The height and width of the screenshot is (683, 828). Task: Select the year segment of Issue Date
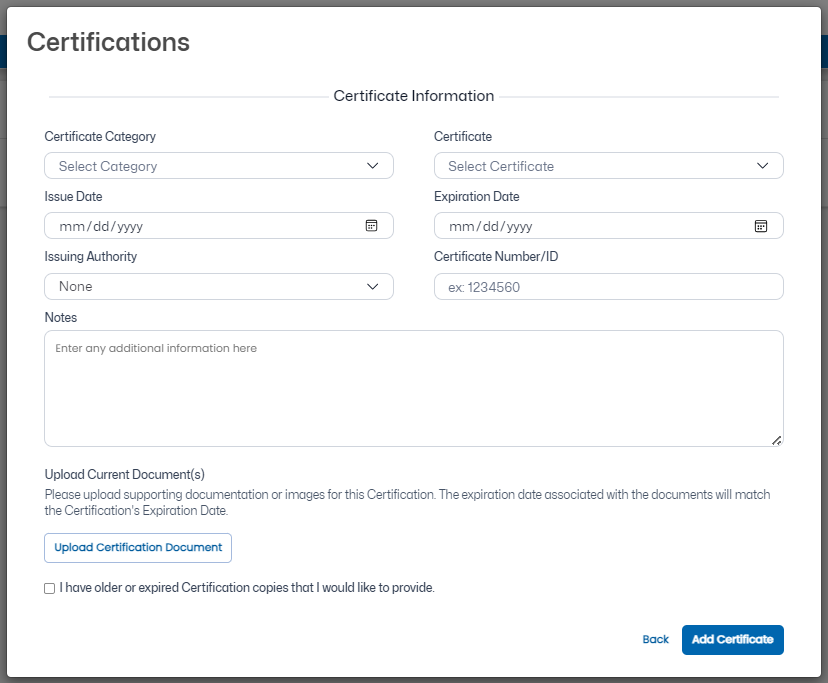130,227
